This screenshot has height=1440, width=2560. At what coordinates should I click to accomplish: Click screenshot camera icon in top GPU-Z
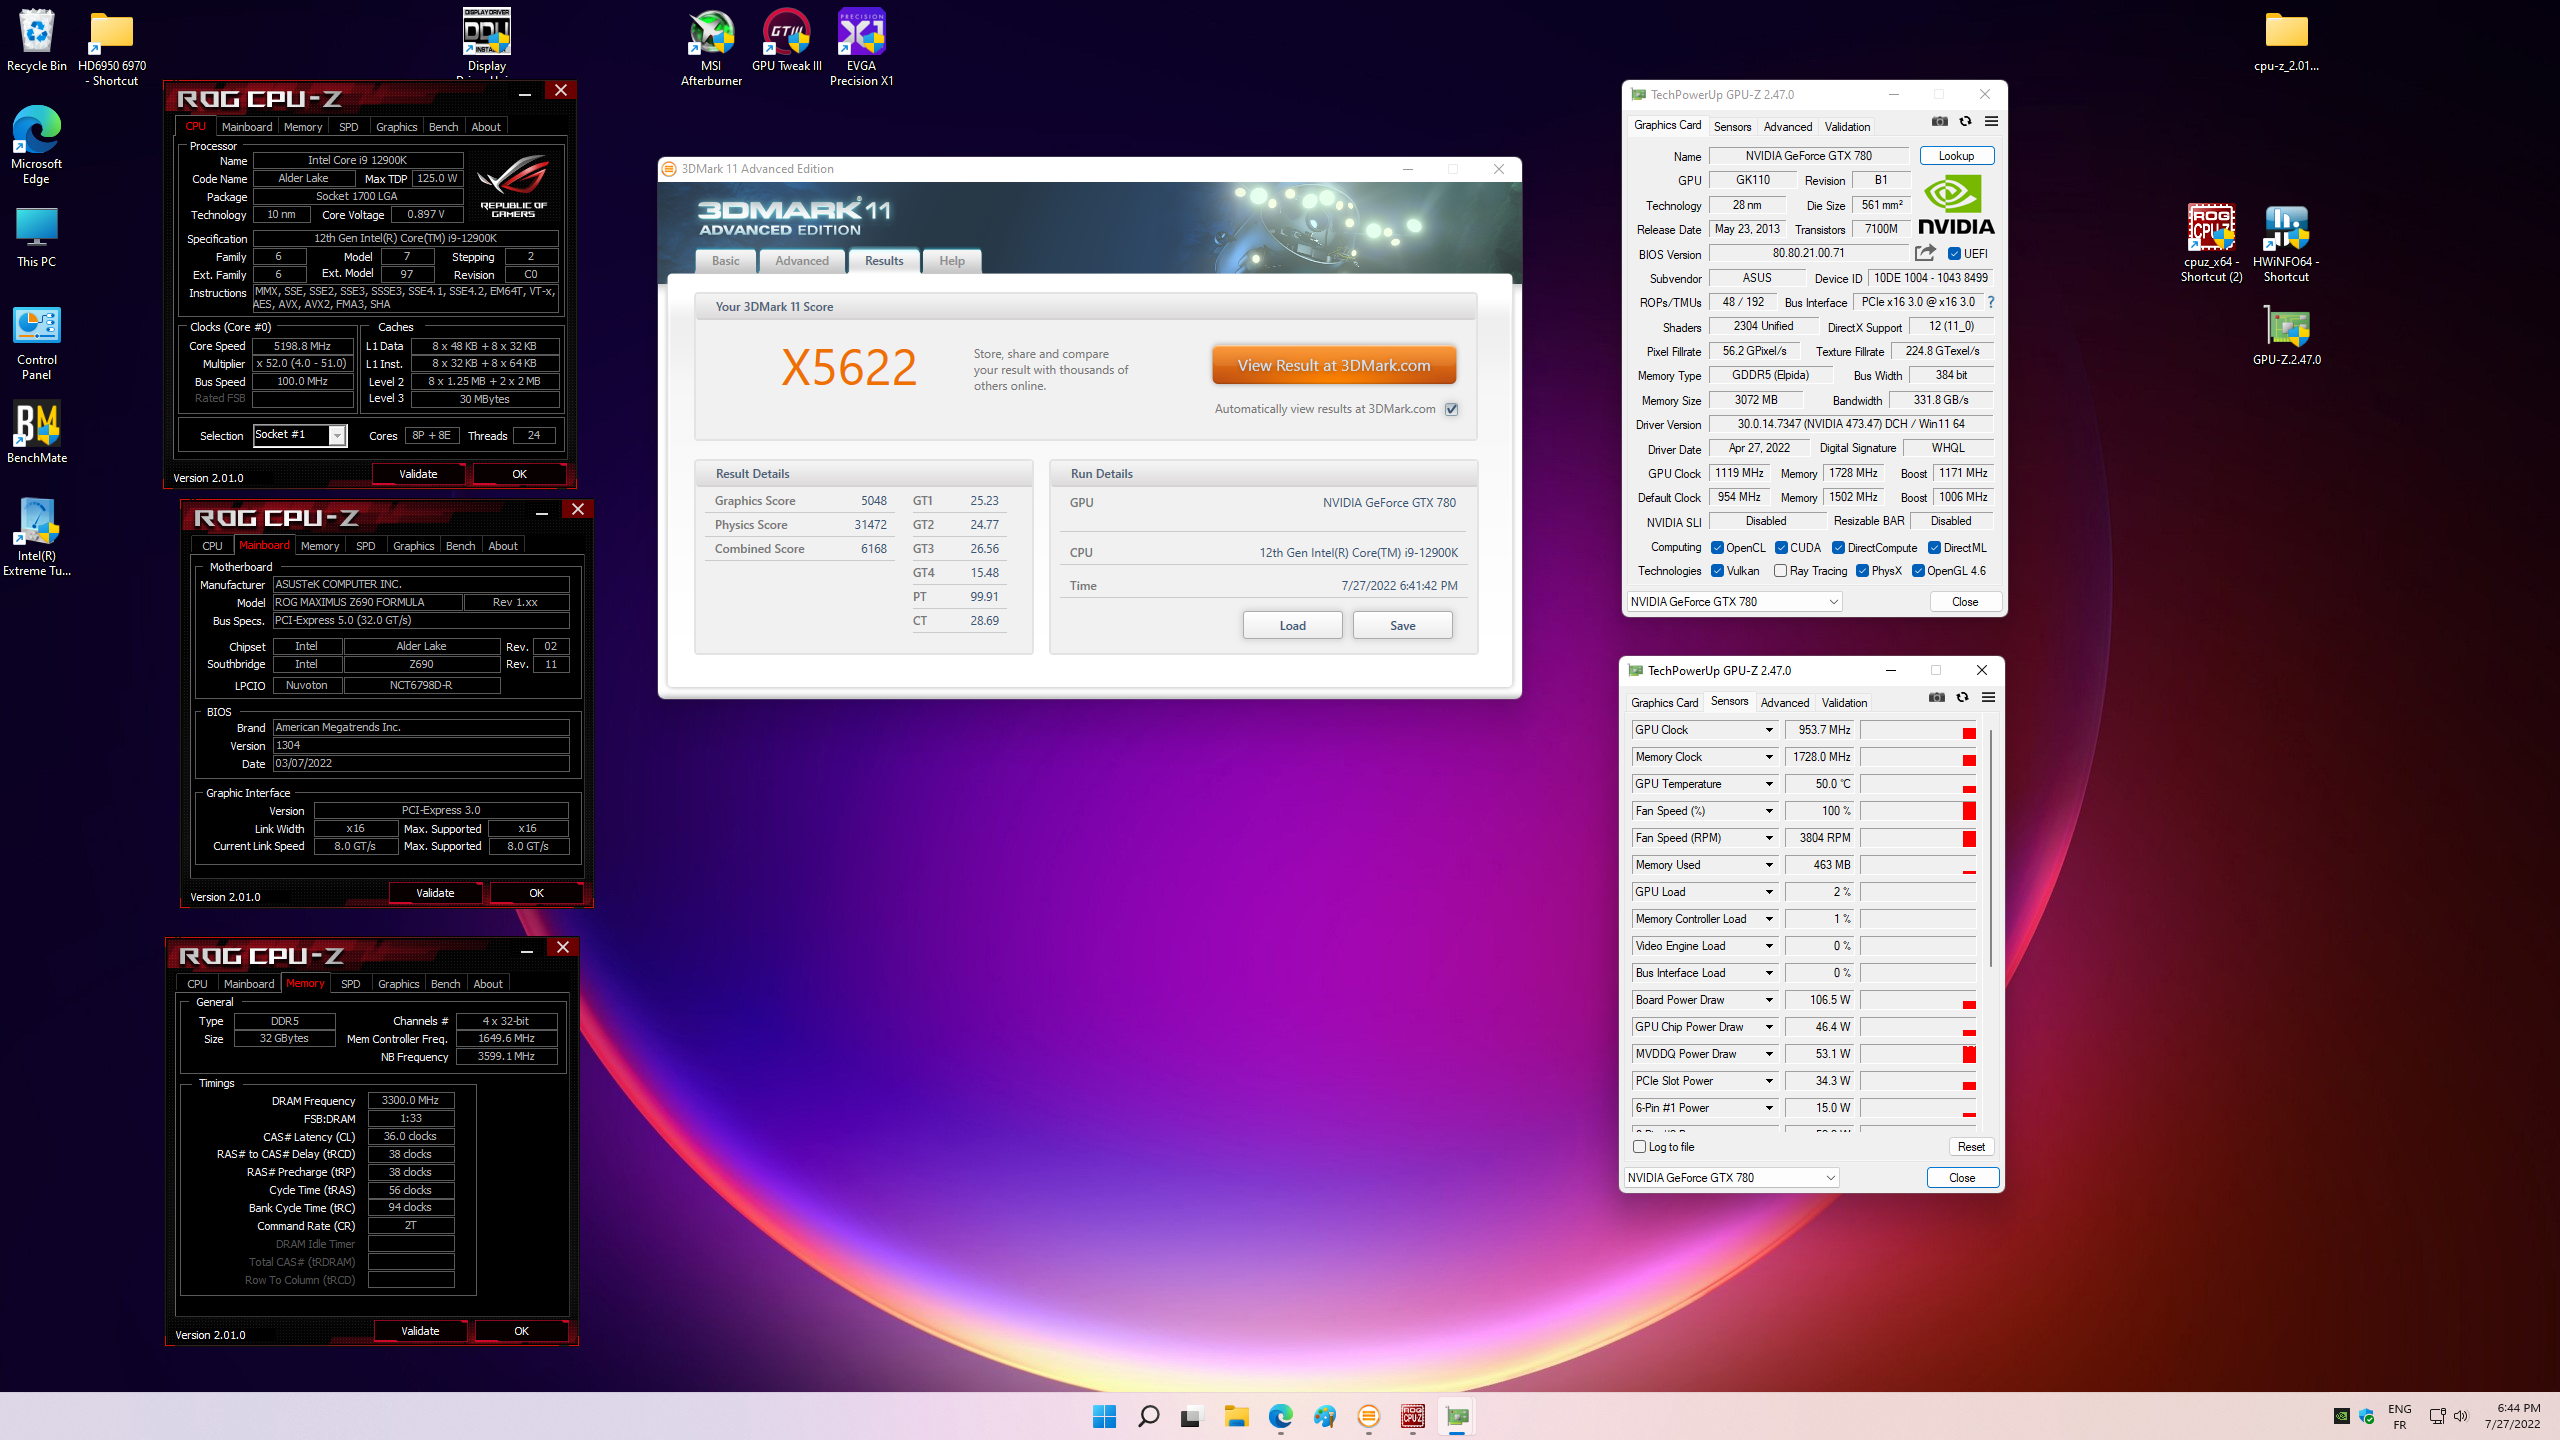pos(1939,121)
